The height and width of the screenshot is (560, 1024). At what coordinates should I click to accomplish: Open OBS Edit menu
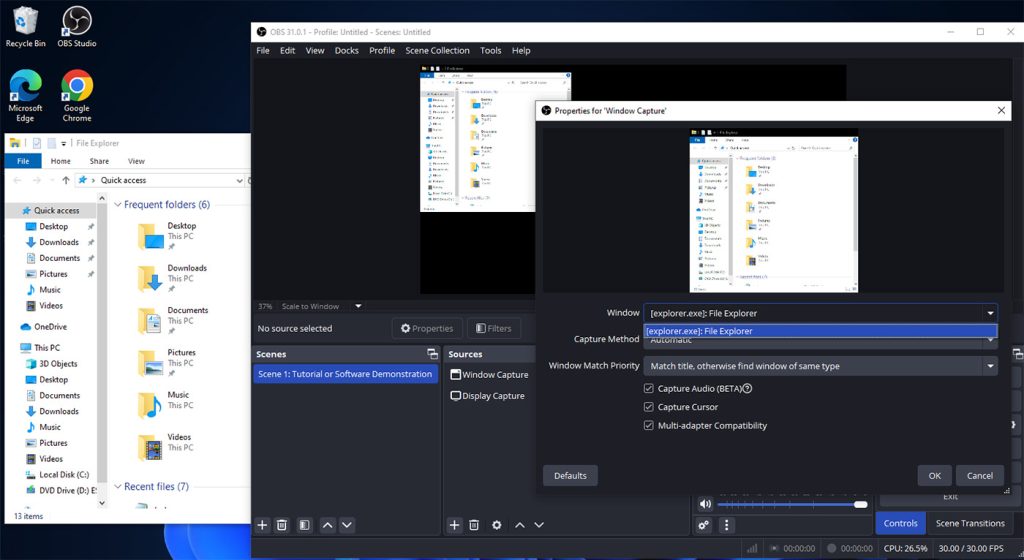pyautogui.click(x=287, y=50)
